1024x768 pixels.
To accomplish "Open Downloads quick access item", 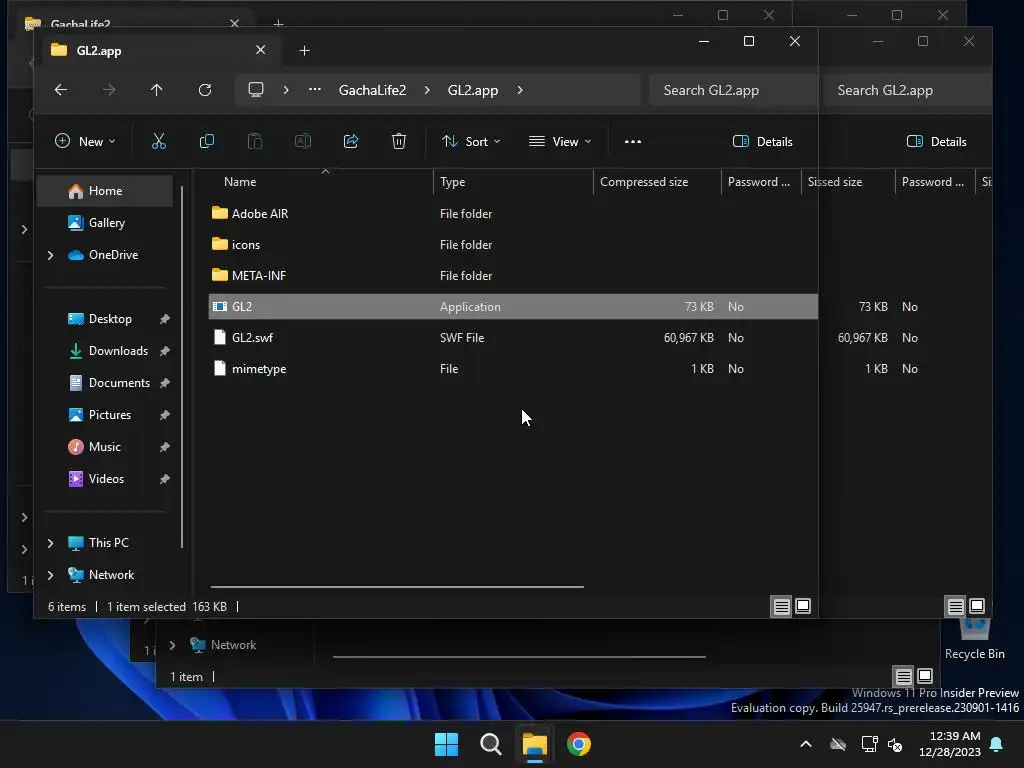I will 104,351.
